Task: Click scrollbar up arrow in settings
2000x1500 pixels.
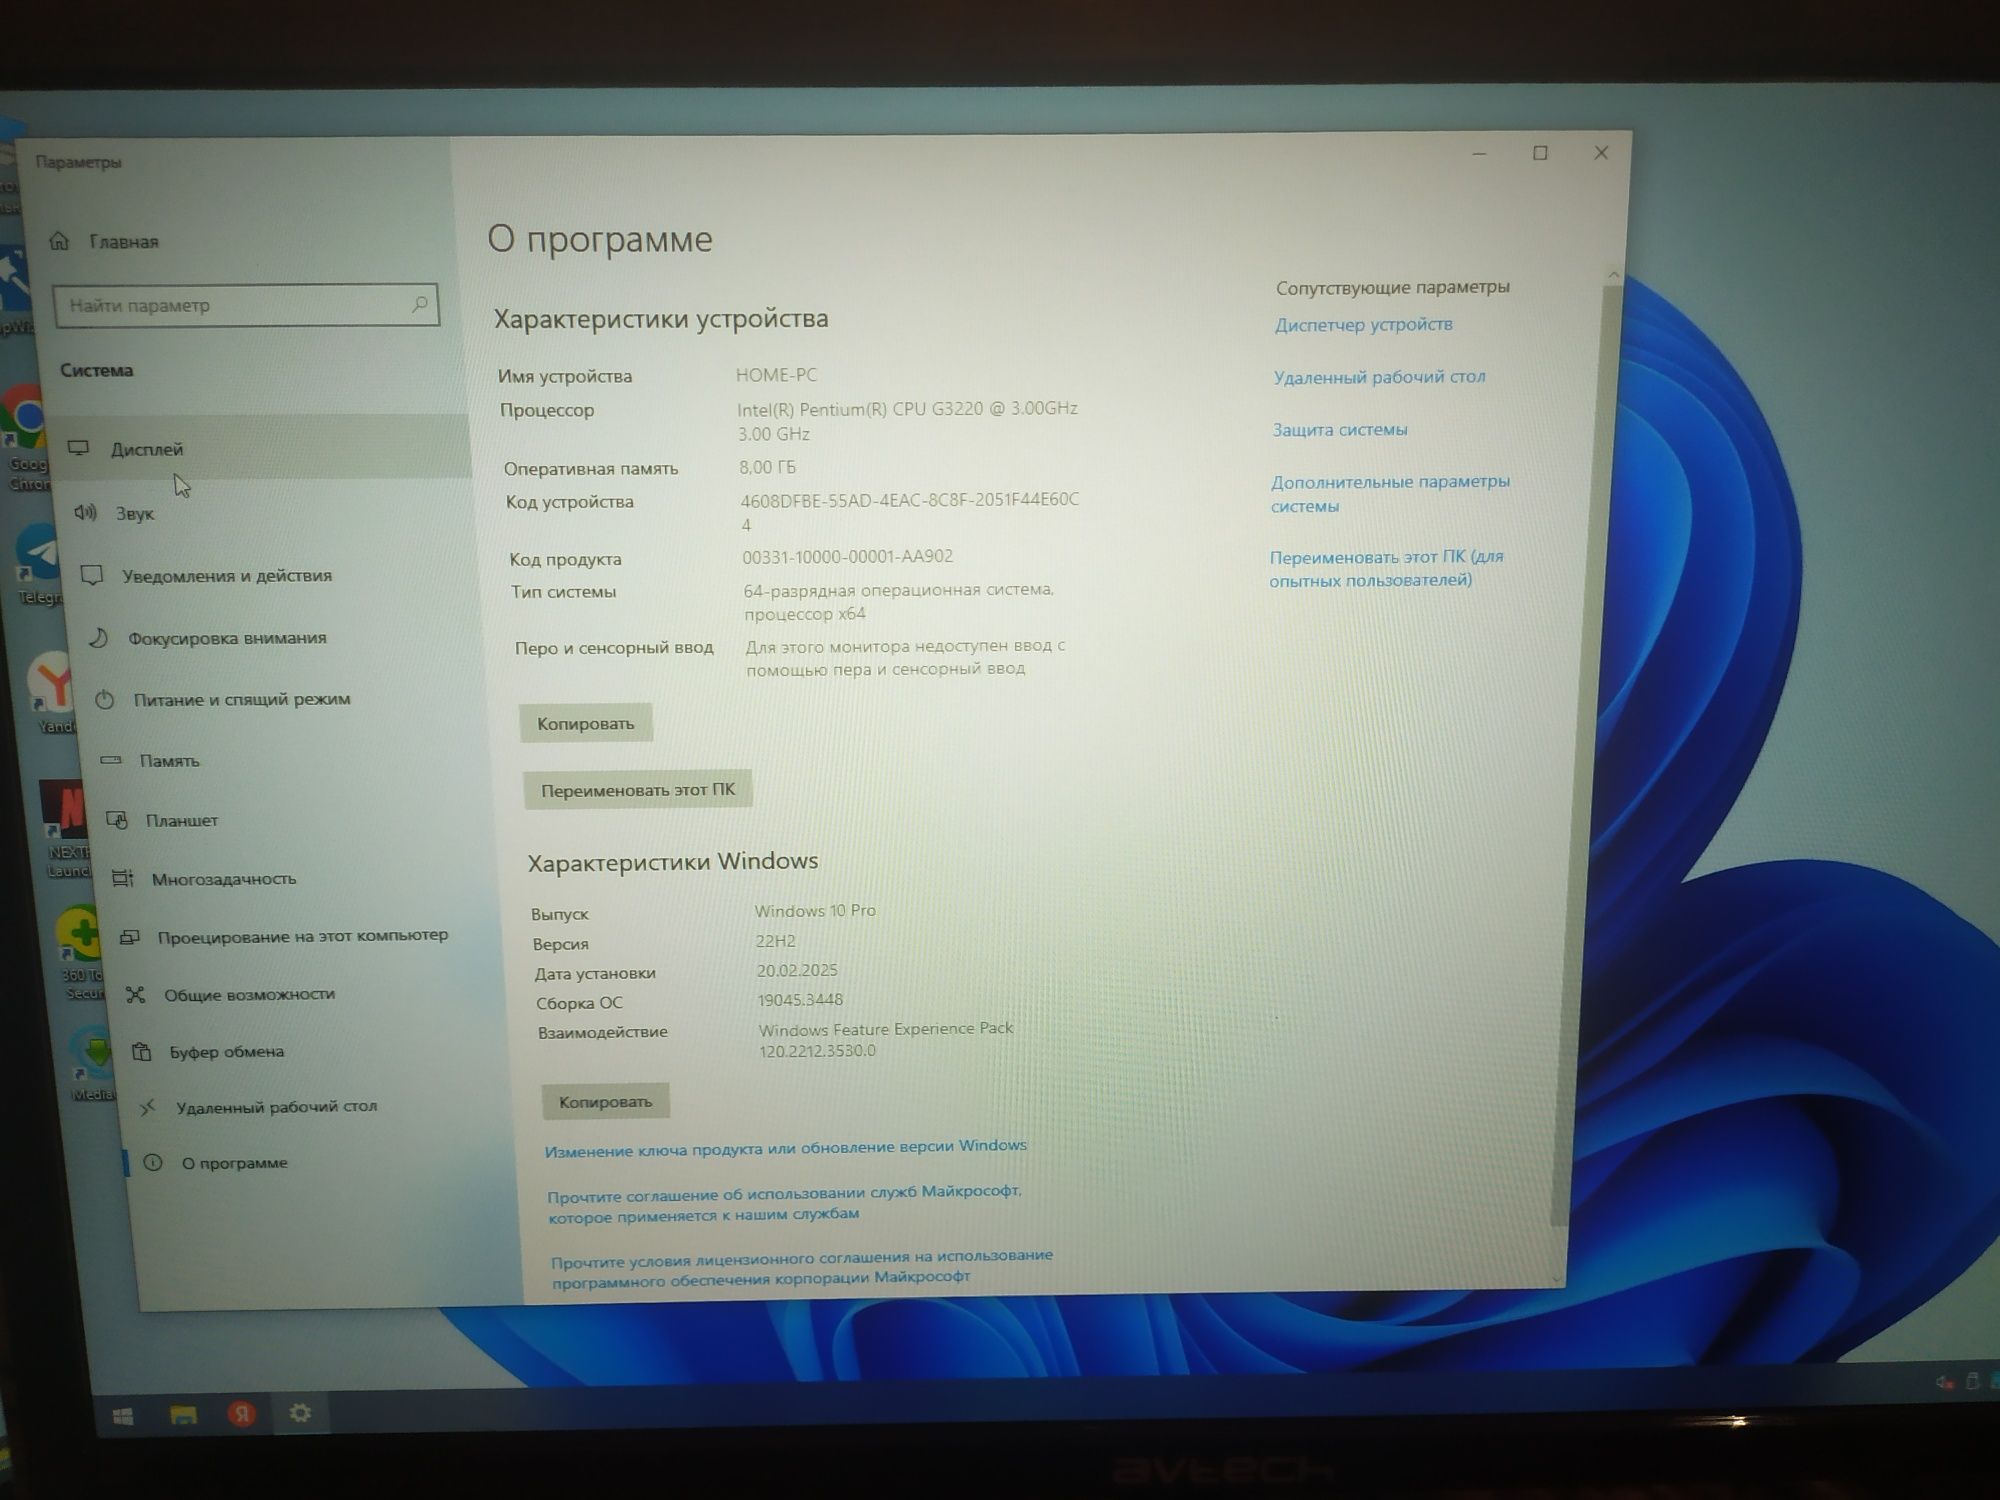Action: pos(1613,275)
